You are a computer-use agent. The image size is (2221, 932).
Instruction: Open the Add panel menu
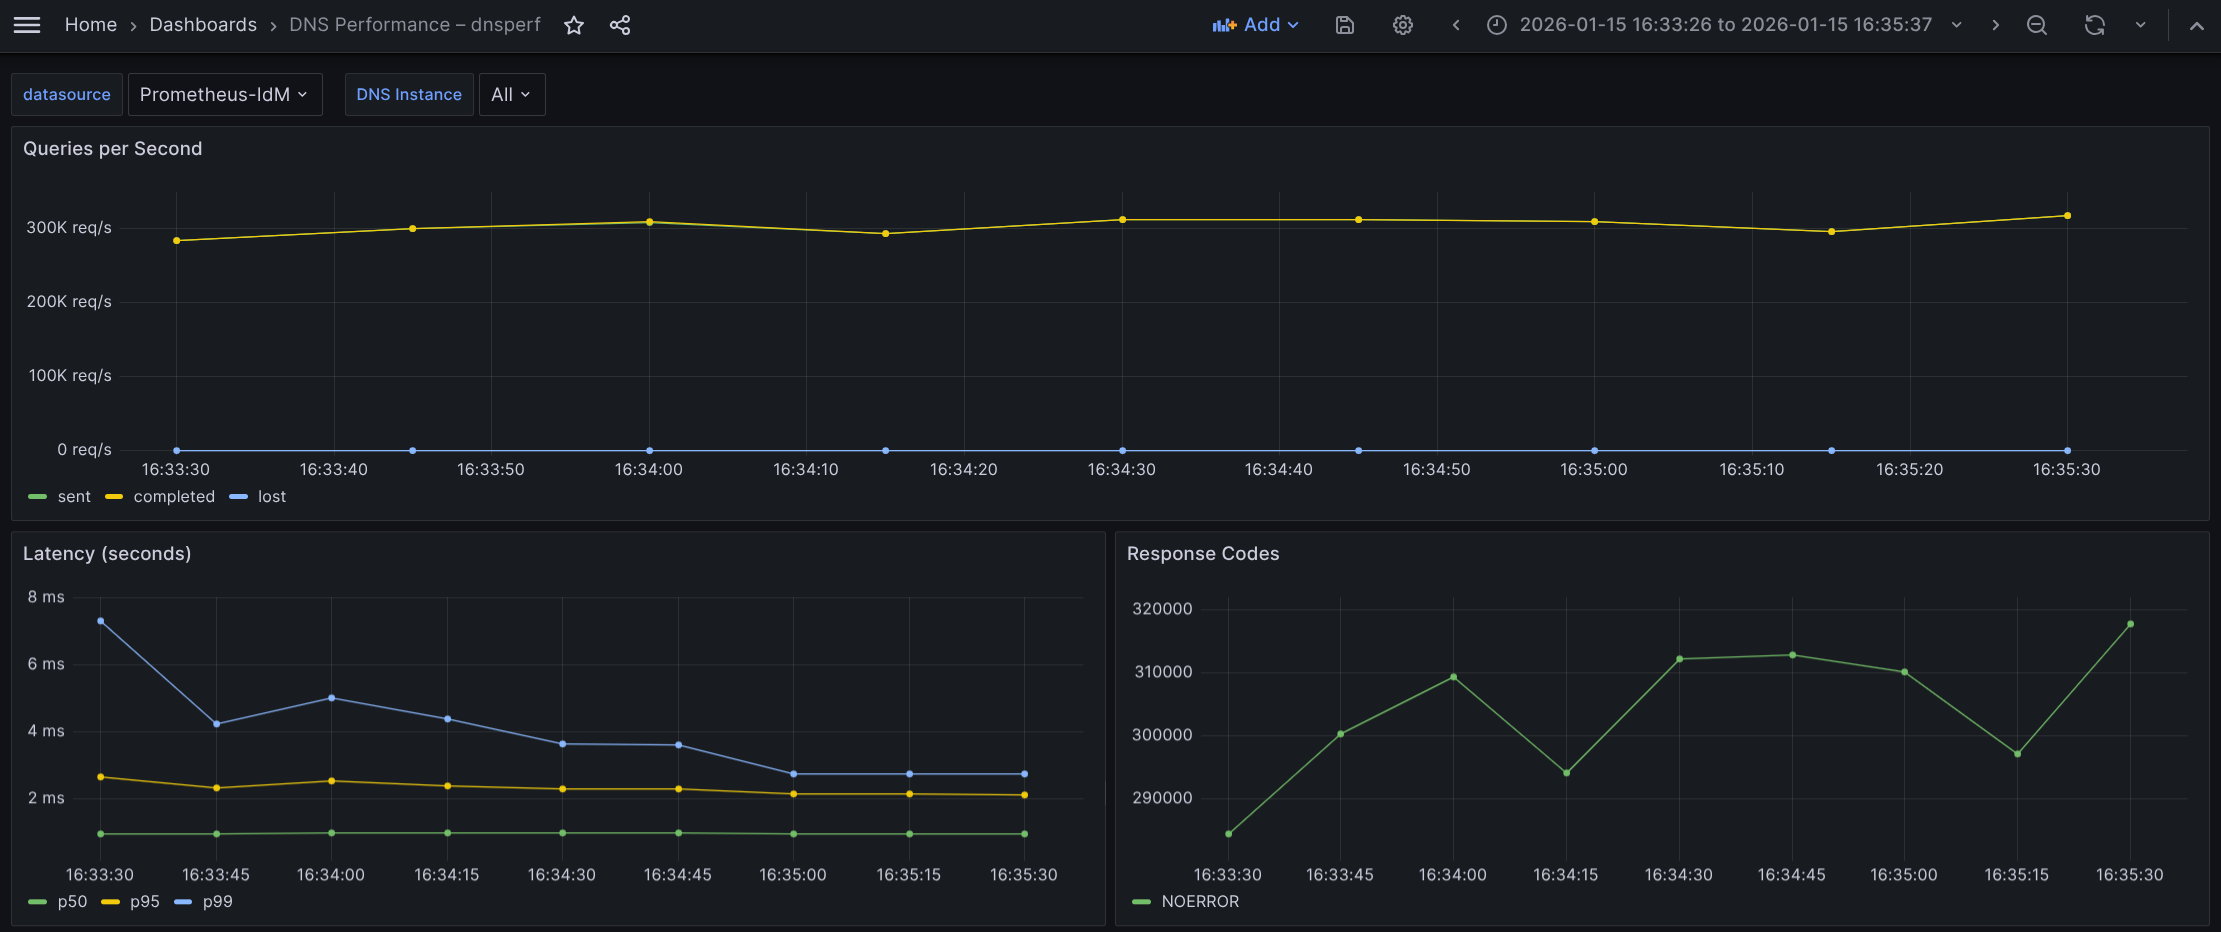click(1255, 25)
